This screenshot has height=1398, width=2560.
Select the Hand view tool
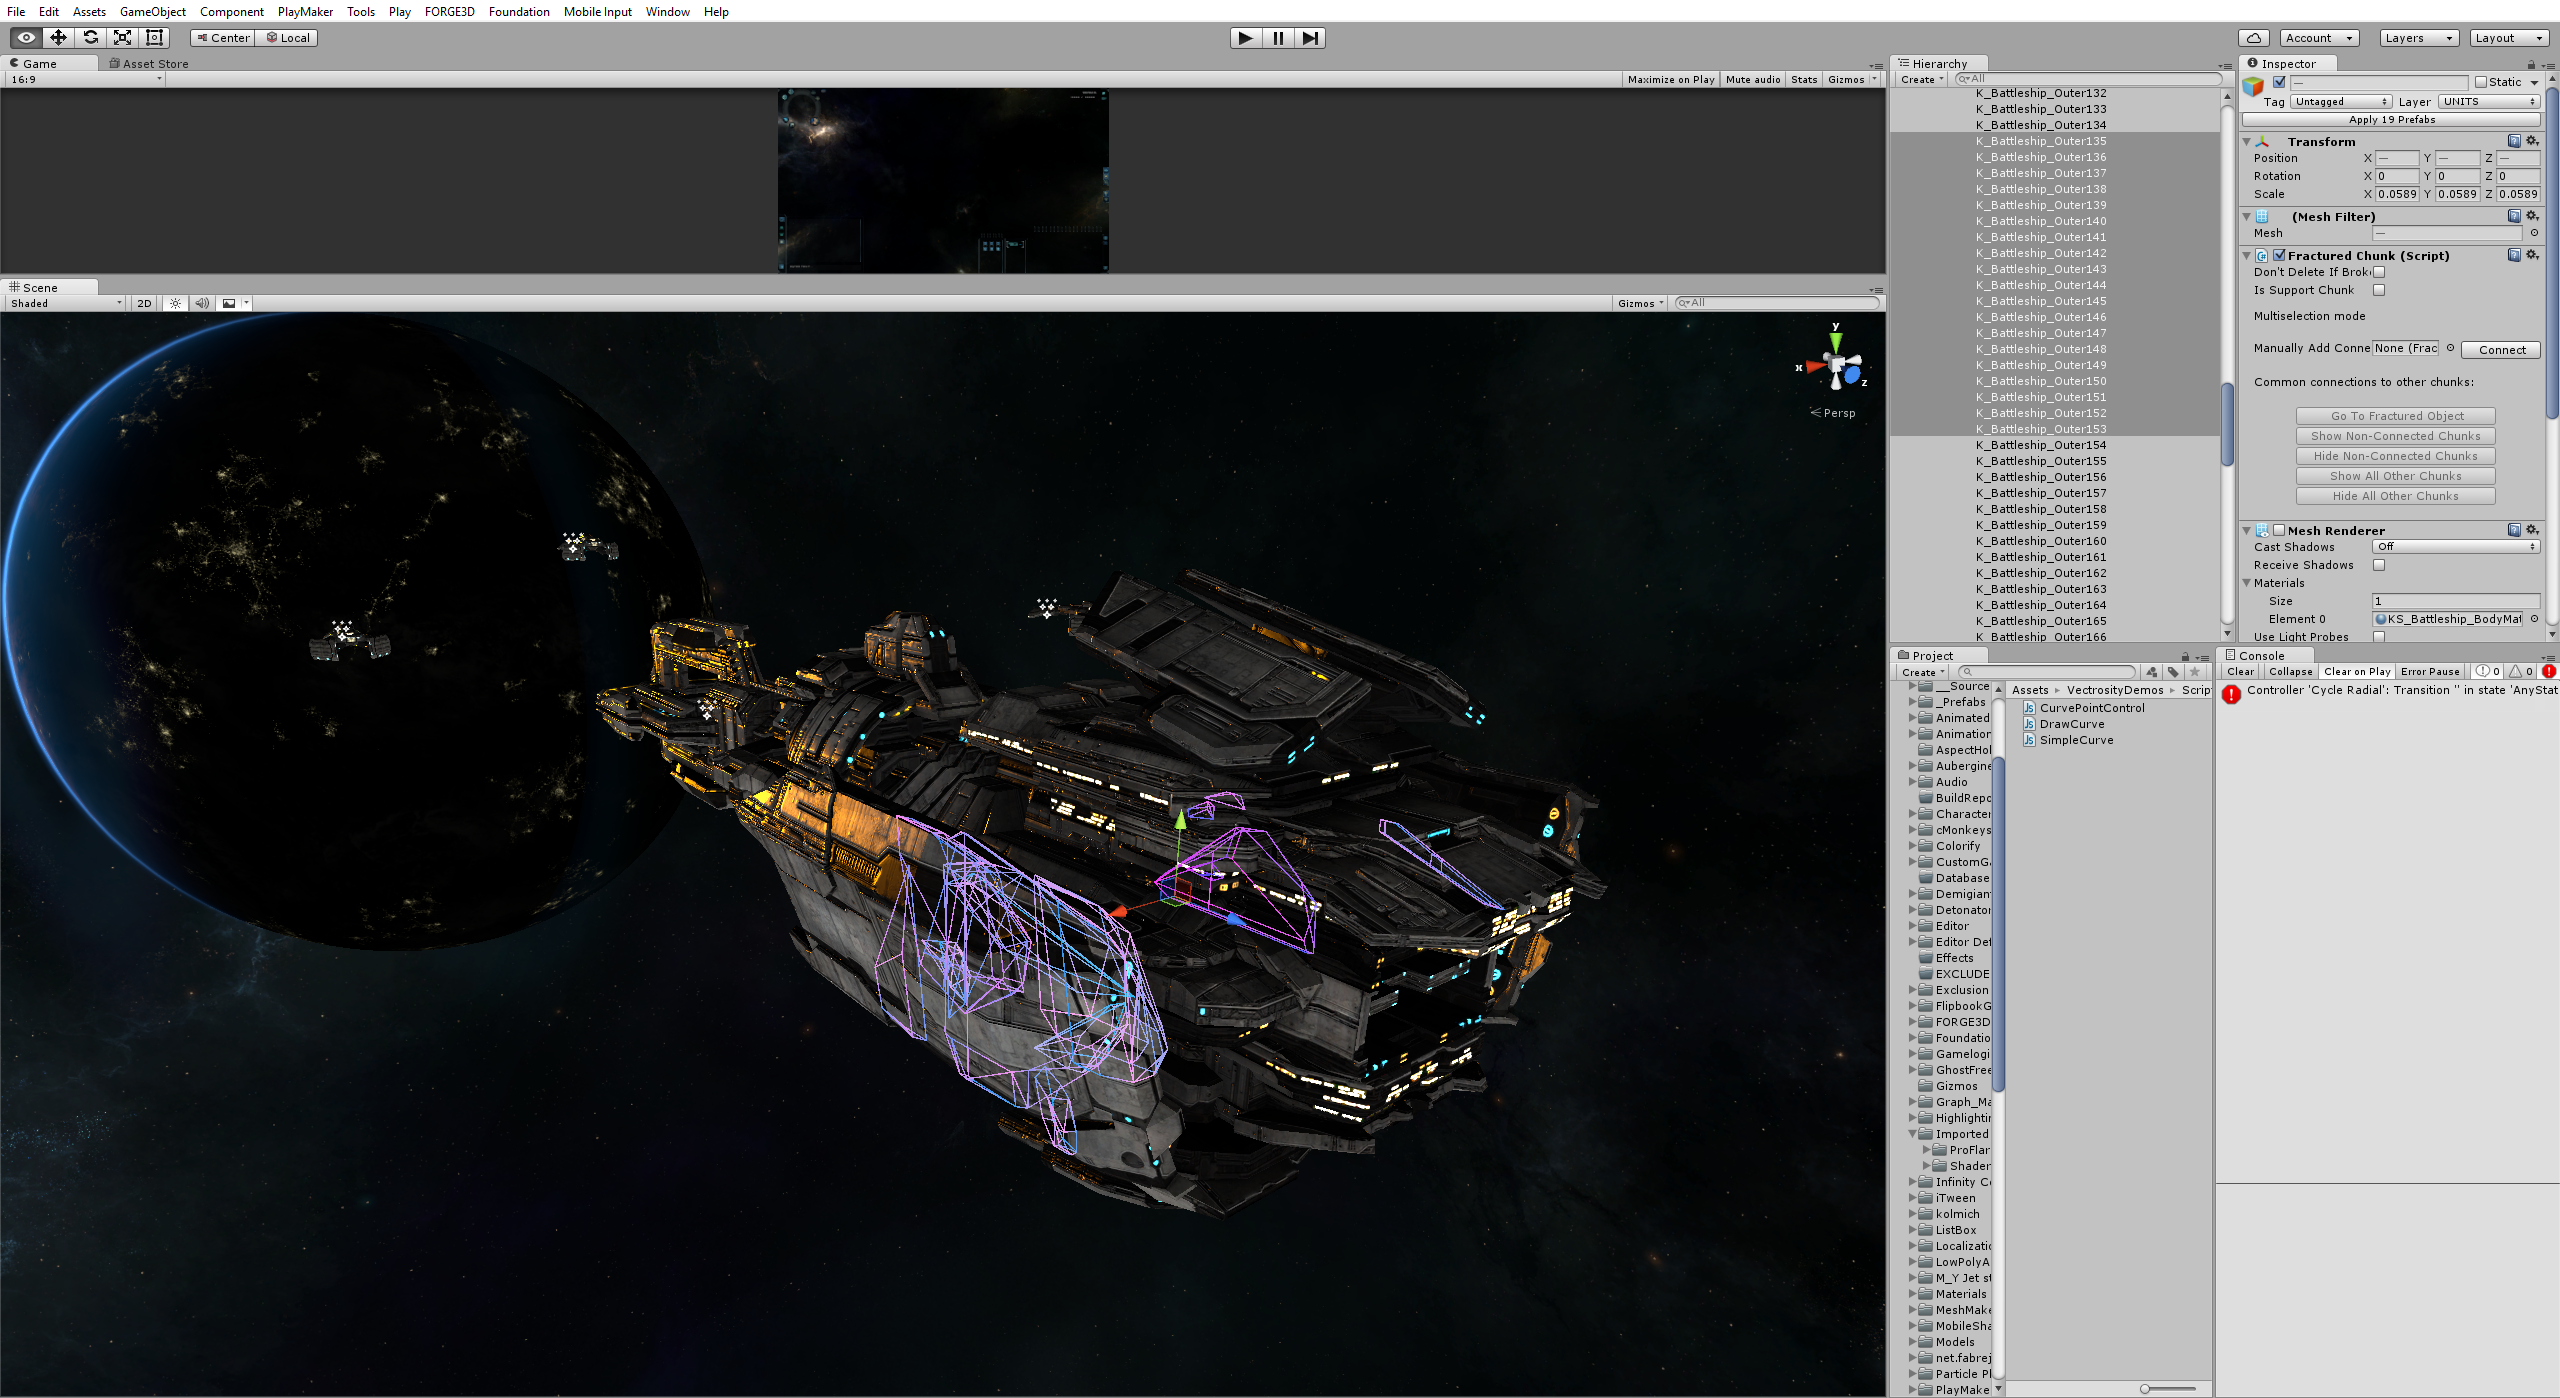(x=26, y=38)
